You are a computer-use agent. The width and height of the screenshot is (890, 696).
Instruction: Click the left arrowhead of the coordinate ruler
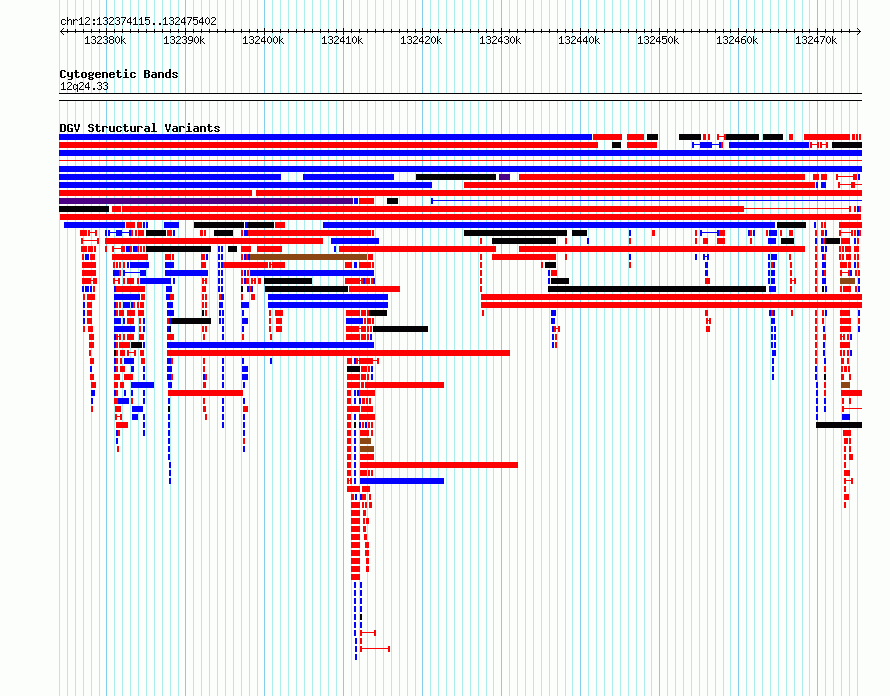62,31
